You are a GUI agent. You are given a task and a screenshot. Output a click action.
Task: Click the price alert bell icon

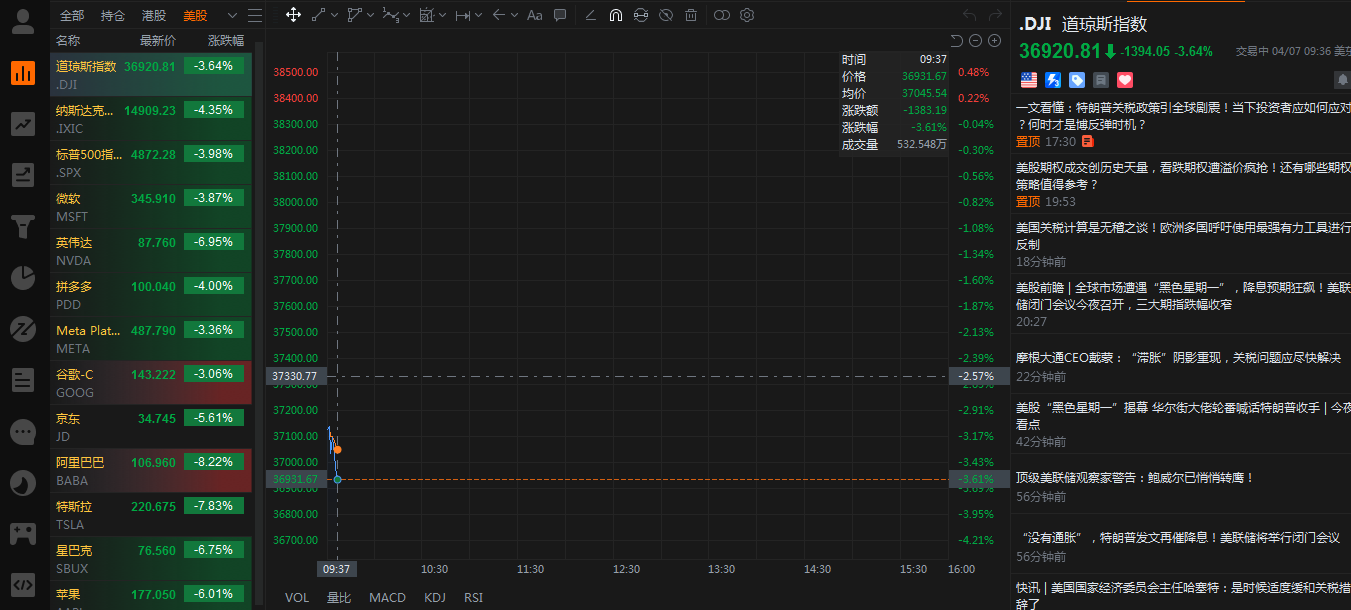(1341, 79)
